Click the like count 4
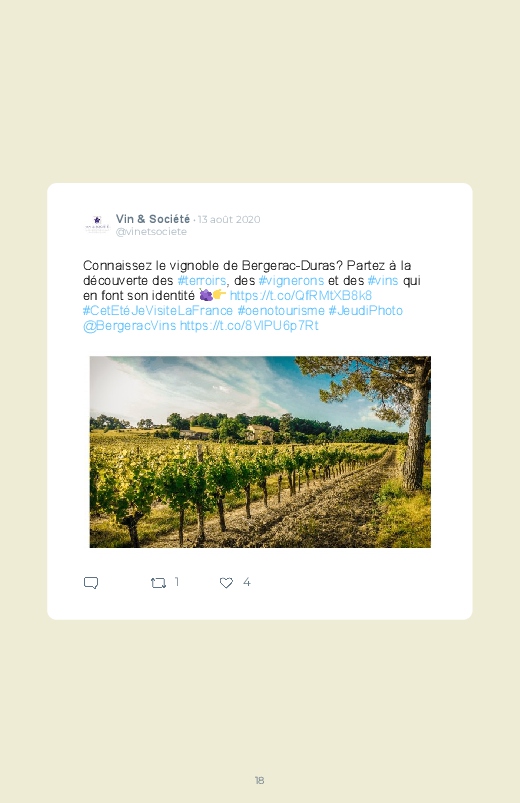520x803 pixels. [x=246, y=582]
